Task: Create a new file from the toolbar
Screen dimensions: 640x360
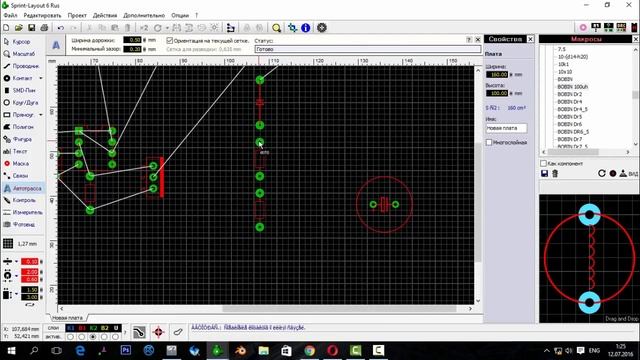Action: pyautogui.click(x=6, y=28)
